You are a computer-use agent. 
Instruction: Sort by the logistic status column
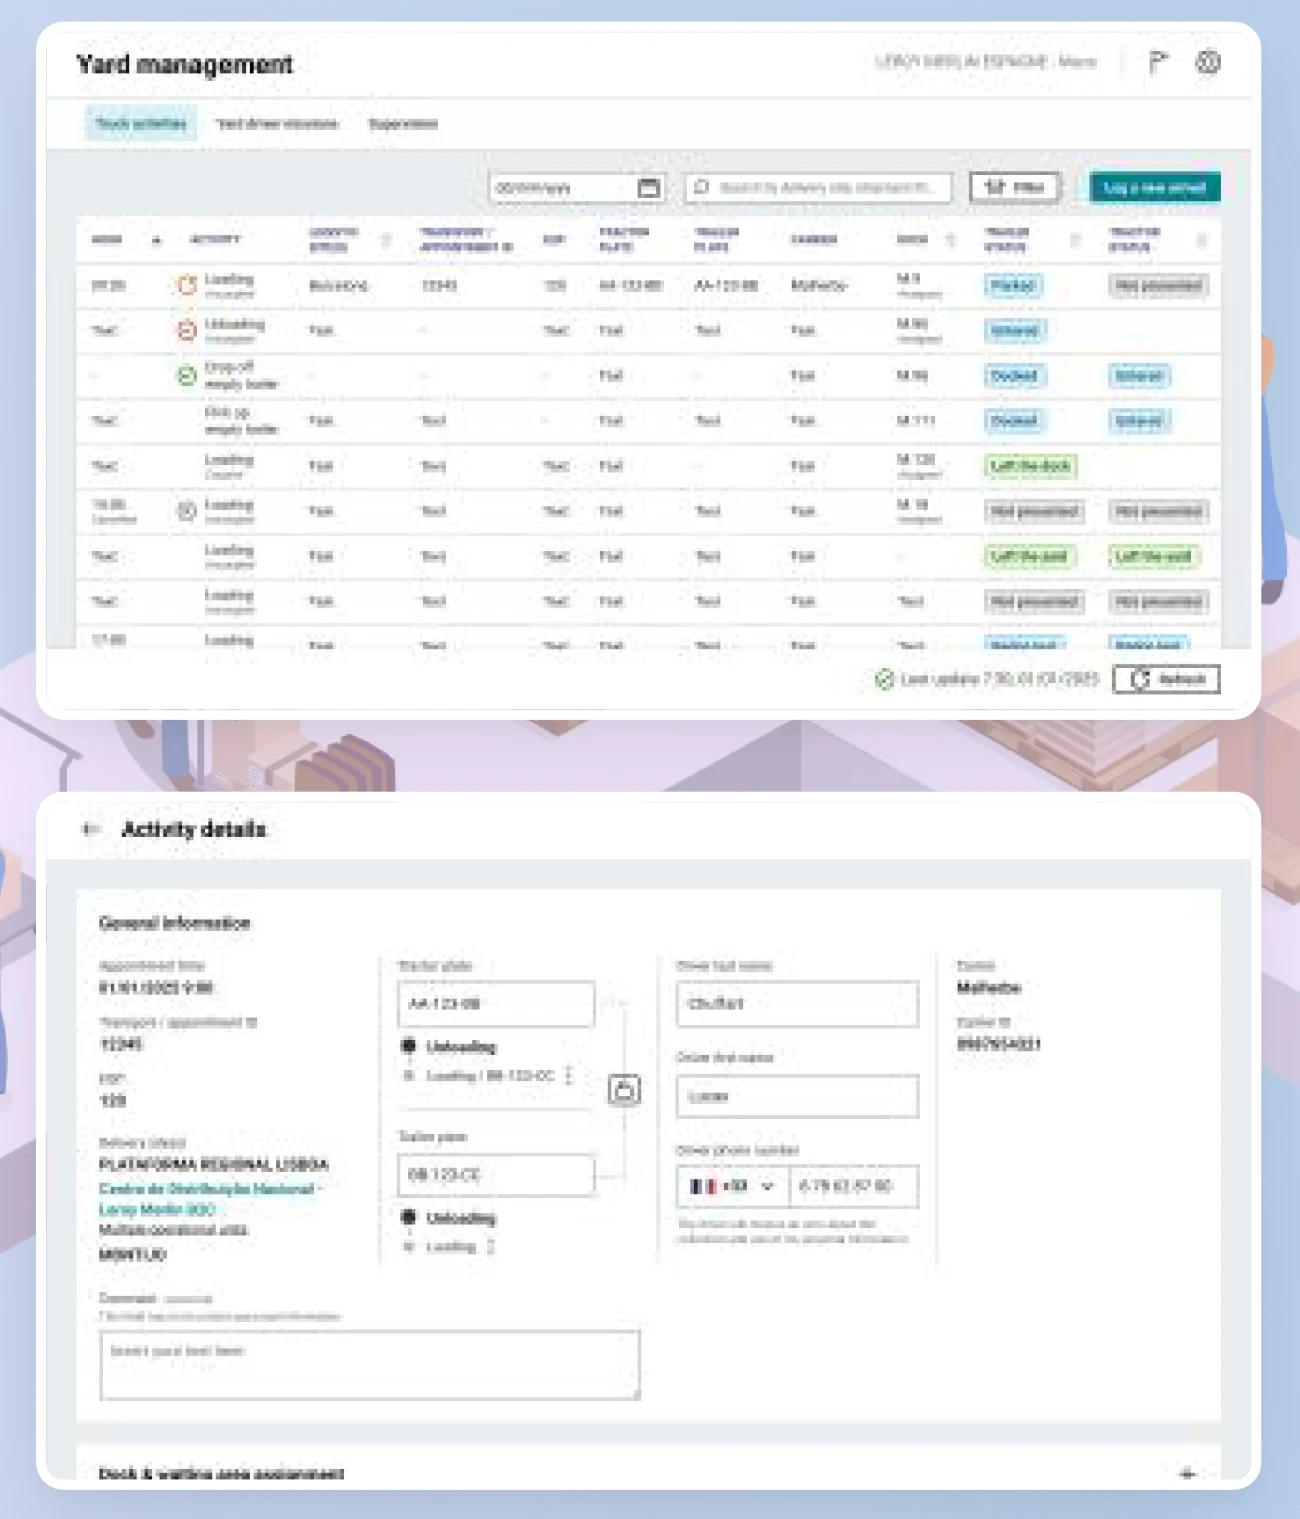coord(386,240)
